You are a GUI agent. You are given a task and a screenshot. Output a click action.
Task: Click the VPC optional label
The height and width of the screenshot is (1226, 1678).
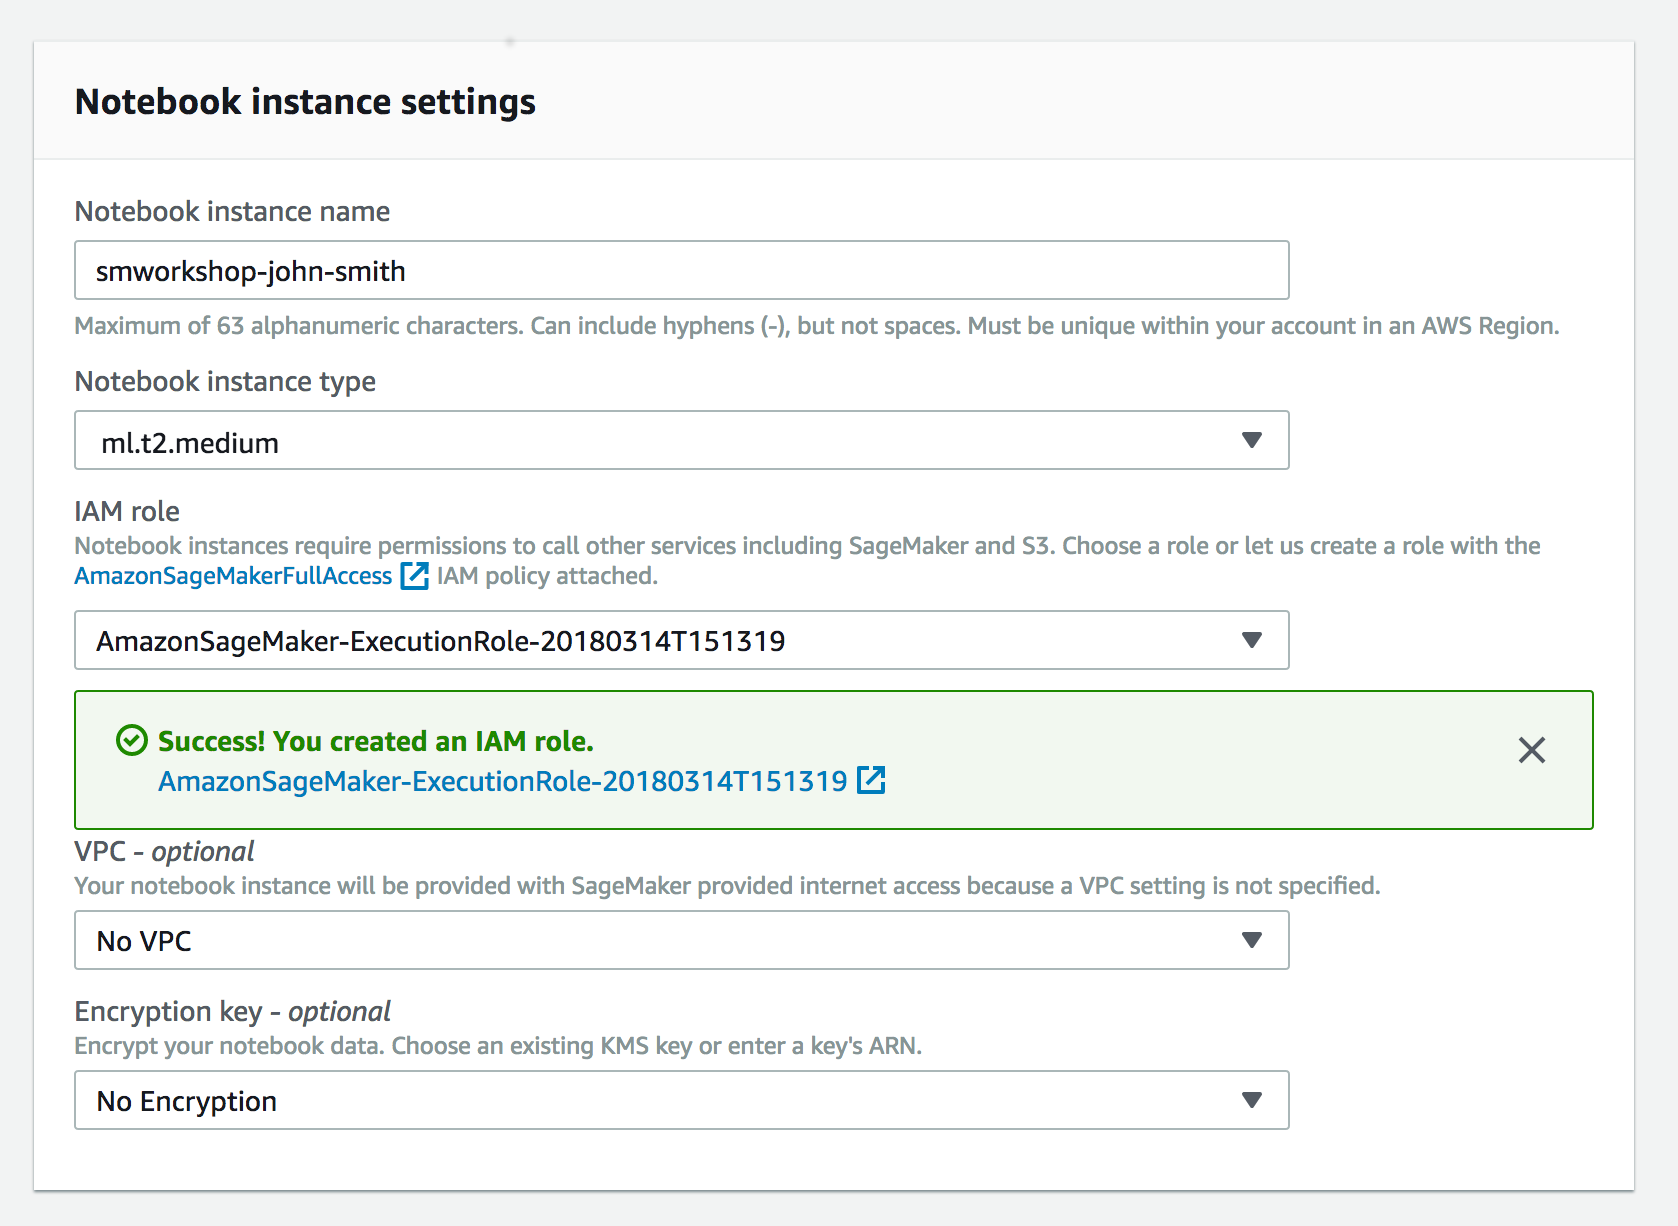coord(164,851)
